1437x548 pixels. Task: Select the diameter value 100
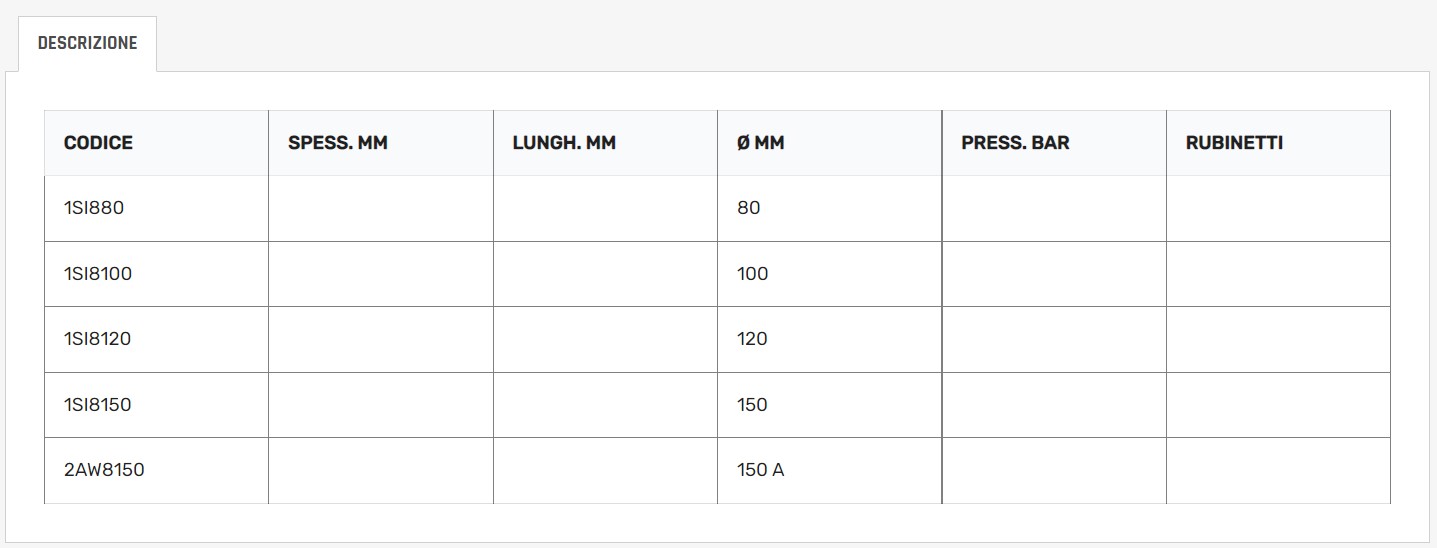pyautogui.click(x=752, y=274)
